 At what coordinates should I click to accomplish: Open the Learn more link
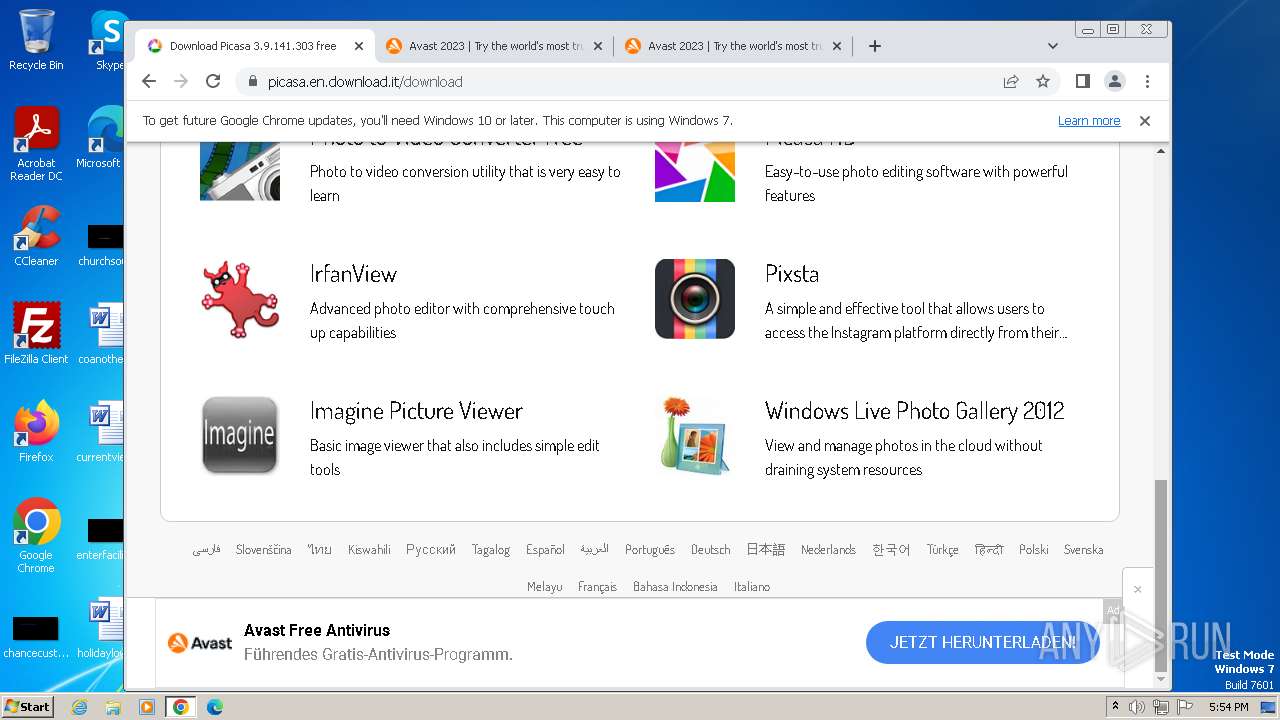coord(1089,121)
